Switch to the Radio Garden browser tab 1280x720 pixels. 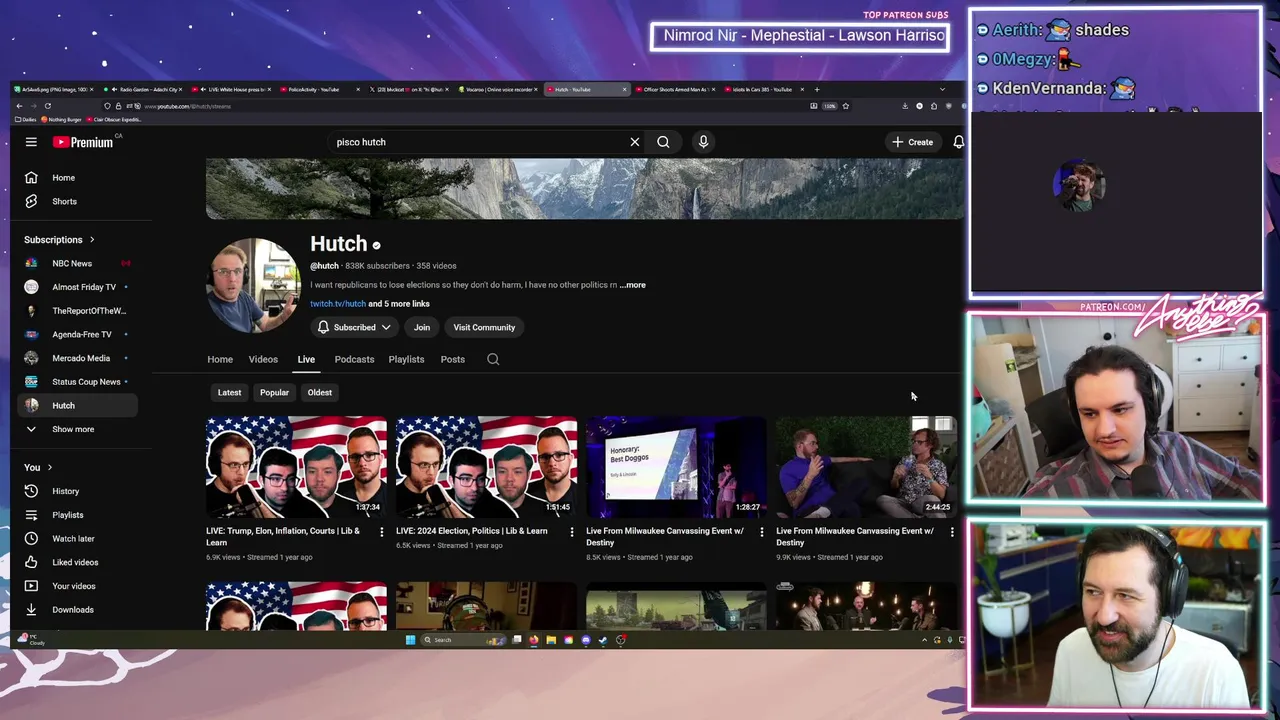tap(143, 90)
